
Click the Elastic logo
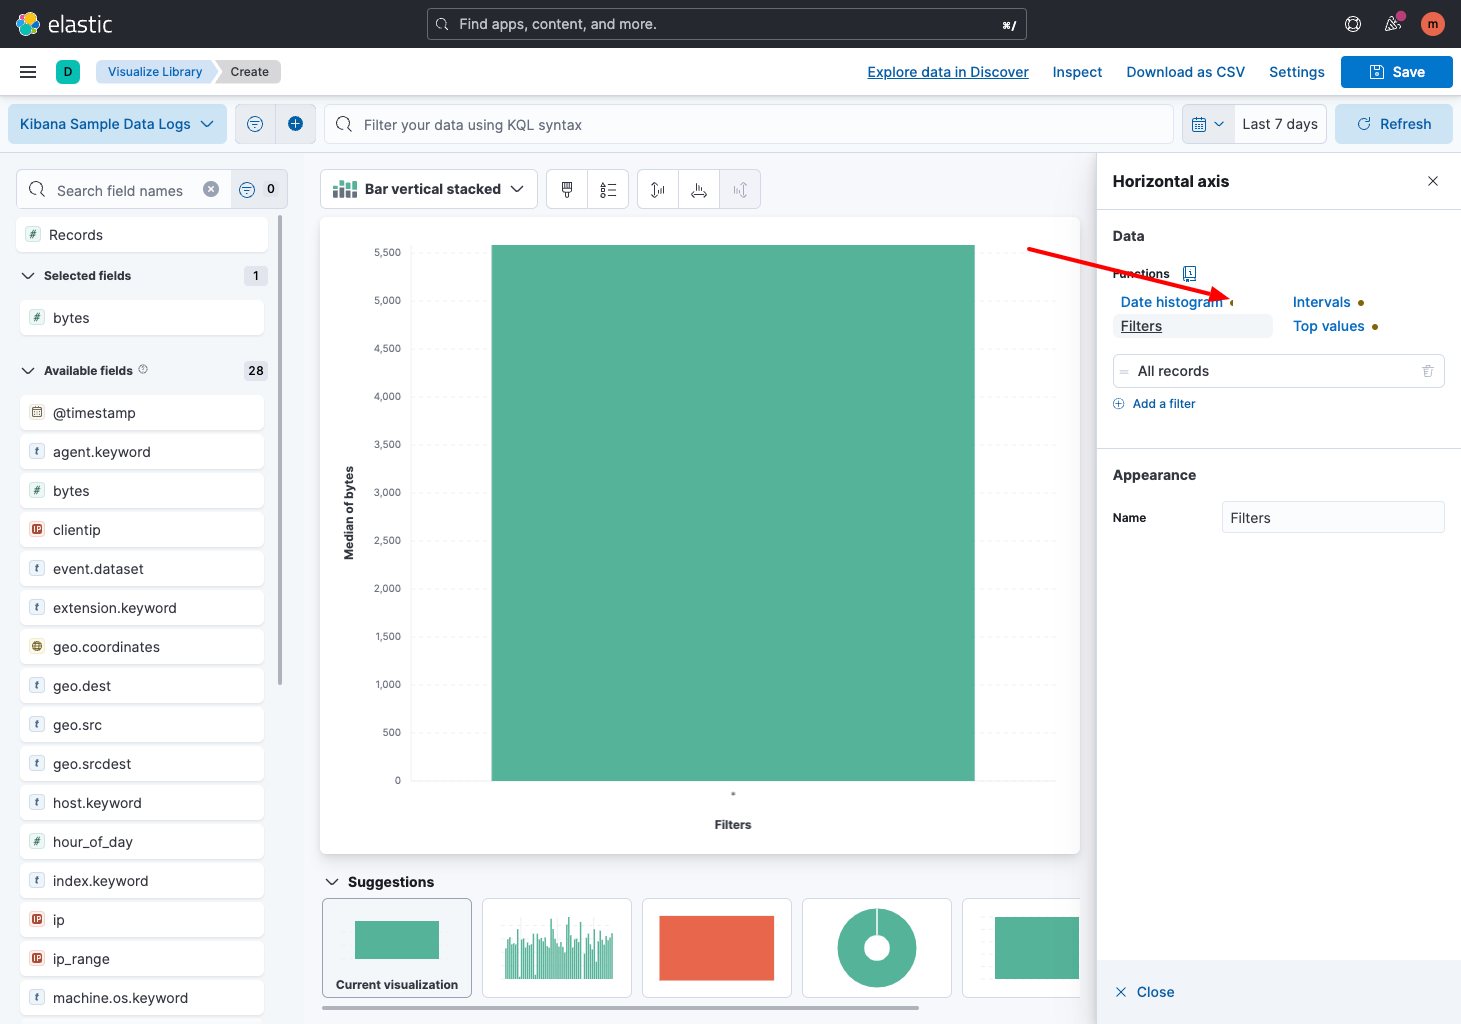pyautogui.click(x=65, y=24)
